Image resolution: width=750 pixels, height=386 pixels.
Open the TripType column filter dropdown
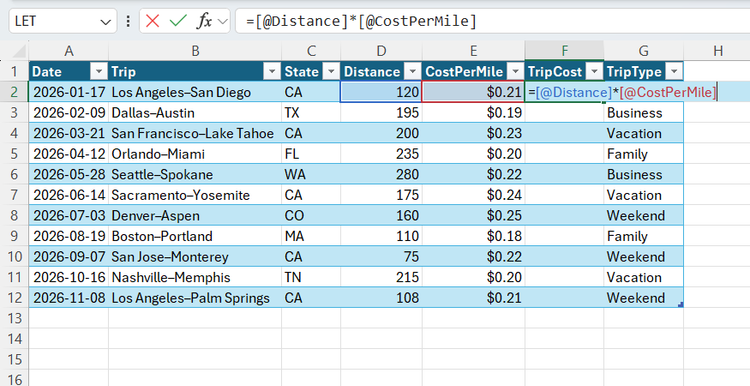click(673, 72)
